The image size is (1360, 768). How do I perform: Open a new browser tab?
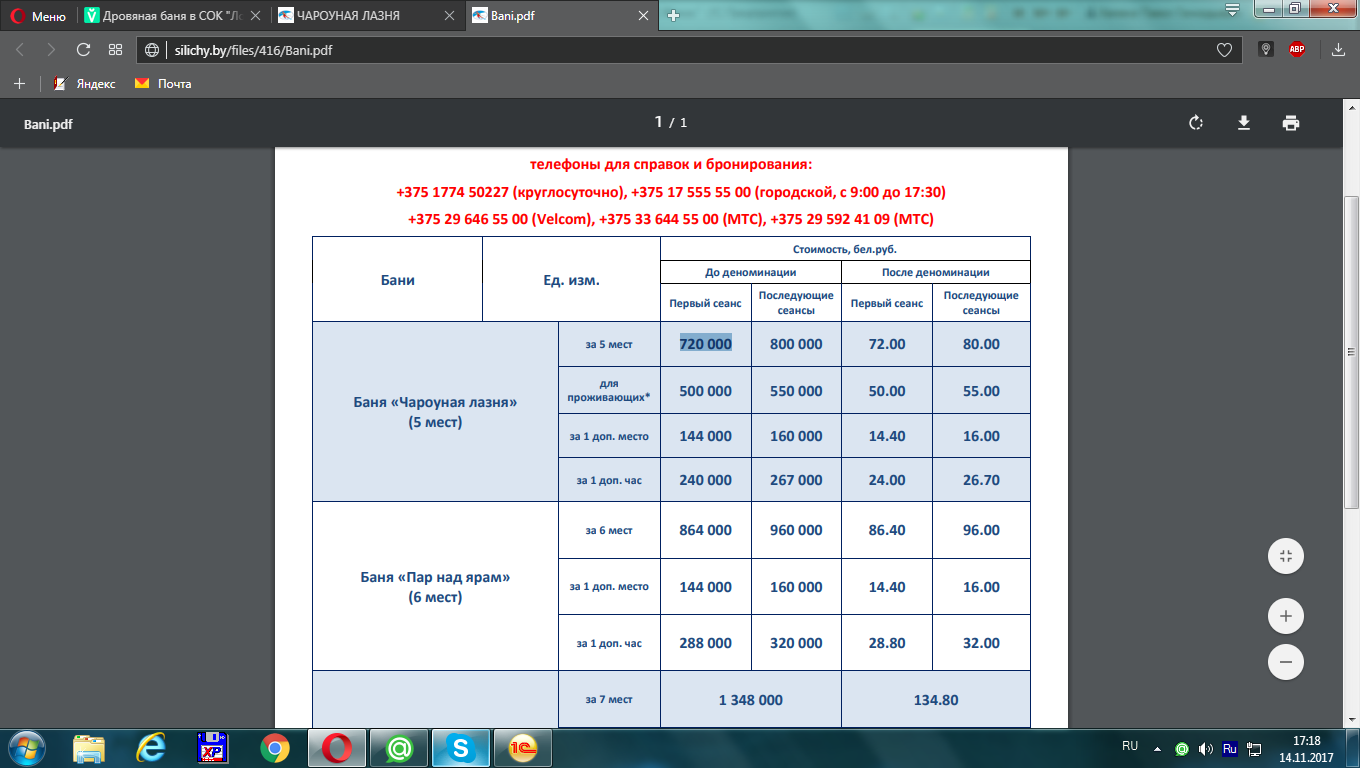[x=673, y=15]
